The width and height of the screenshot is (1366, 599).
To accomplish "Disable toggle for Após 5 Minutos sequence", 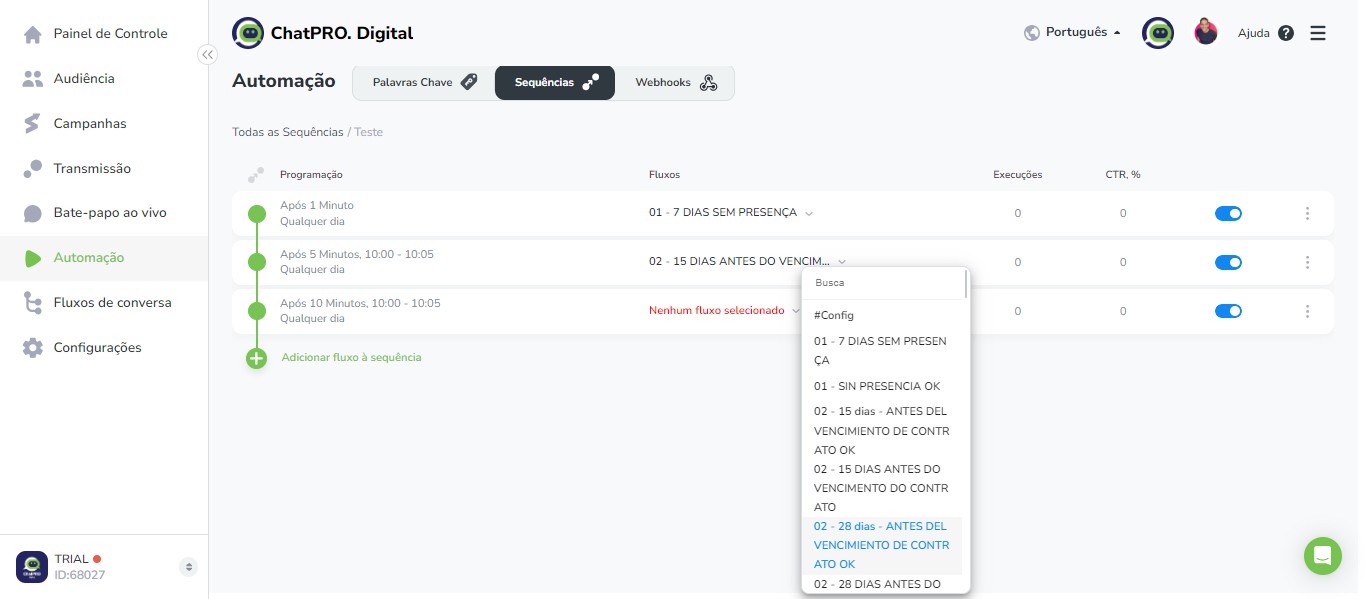I will click(1228, 262).
